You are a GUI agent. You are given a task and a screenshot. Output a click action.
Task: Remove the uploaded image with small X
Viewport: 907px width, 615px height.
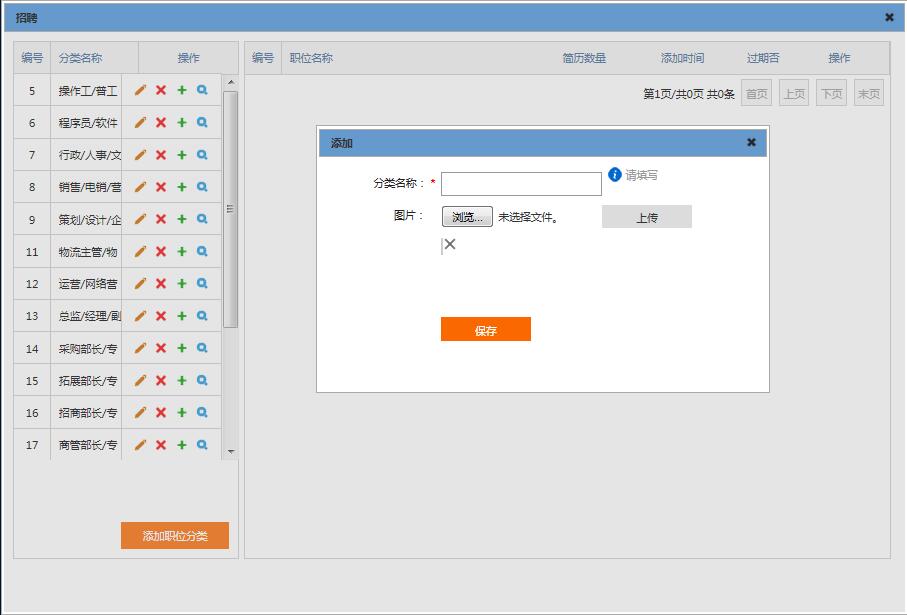(450, 244)
